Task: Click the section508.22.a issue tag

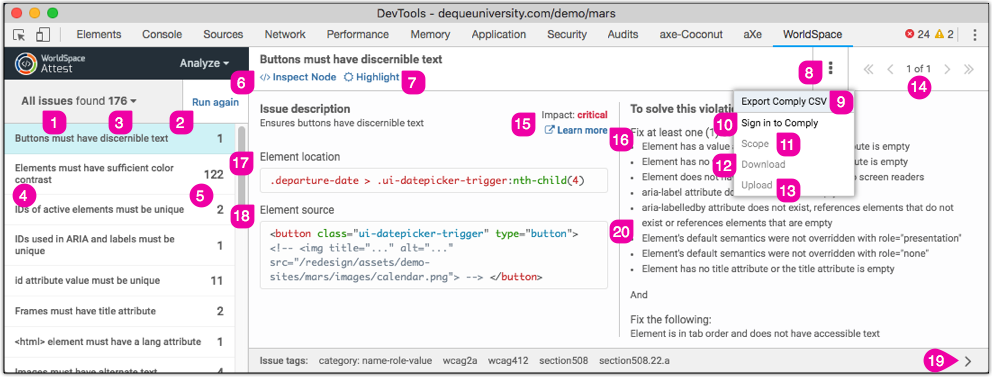Action: [635, 361]
